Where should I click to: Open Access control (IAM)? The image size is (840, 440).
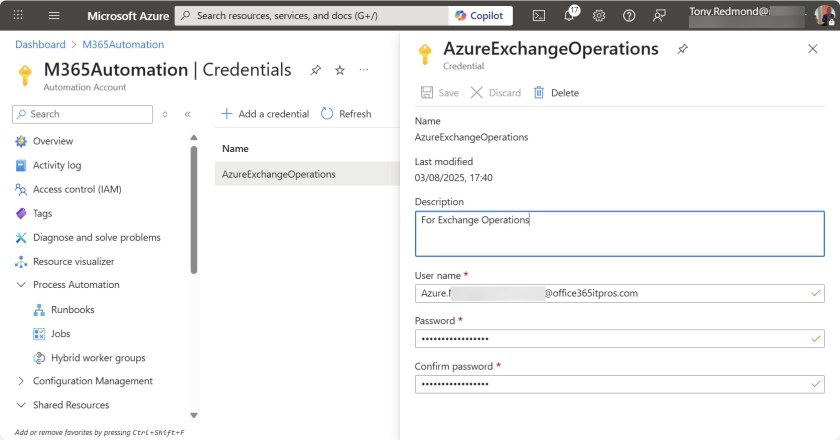click(x=77, y=189)
